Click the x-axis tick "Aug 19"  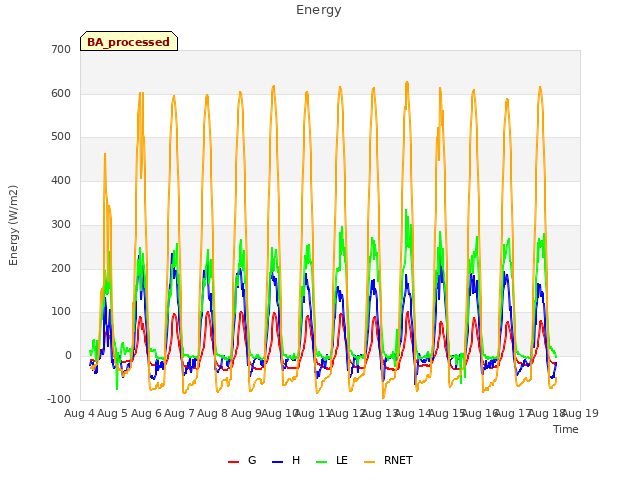[580, 413]
